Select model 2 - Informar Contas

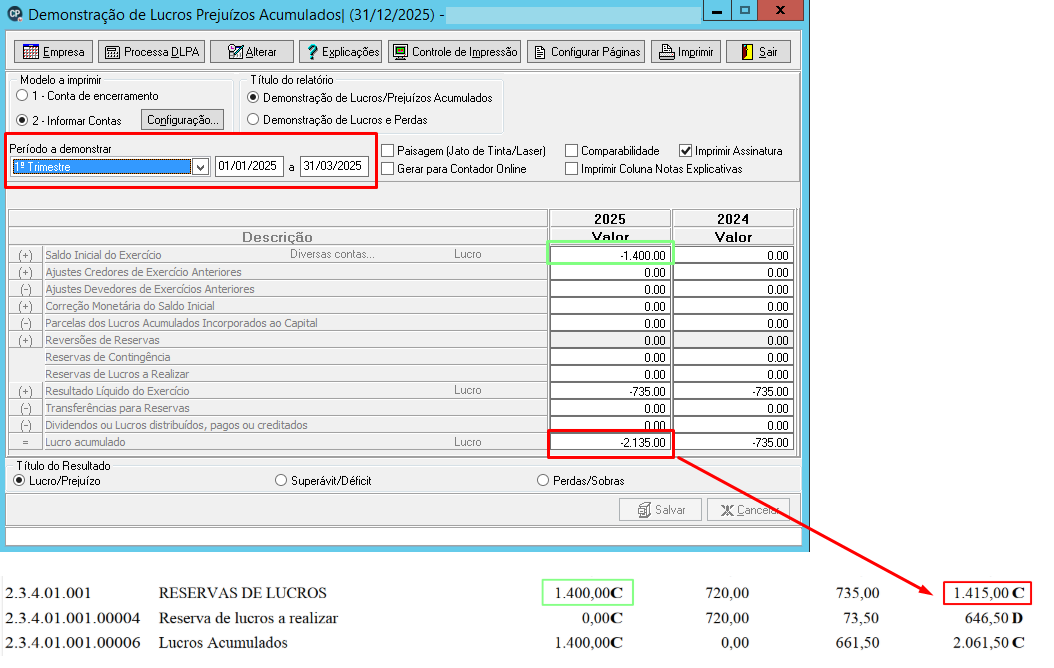22,120
